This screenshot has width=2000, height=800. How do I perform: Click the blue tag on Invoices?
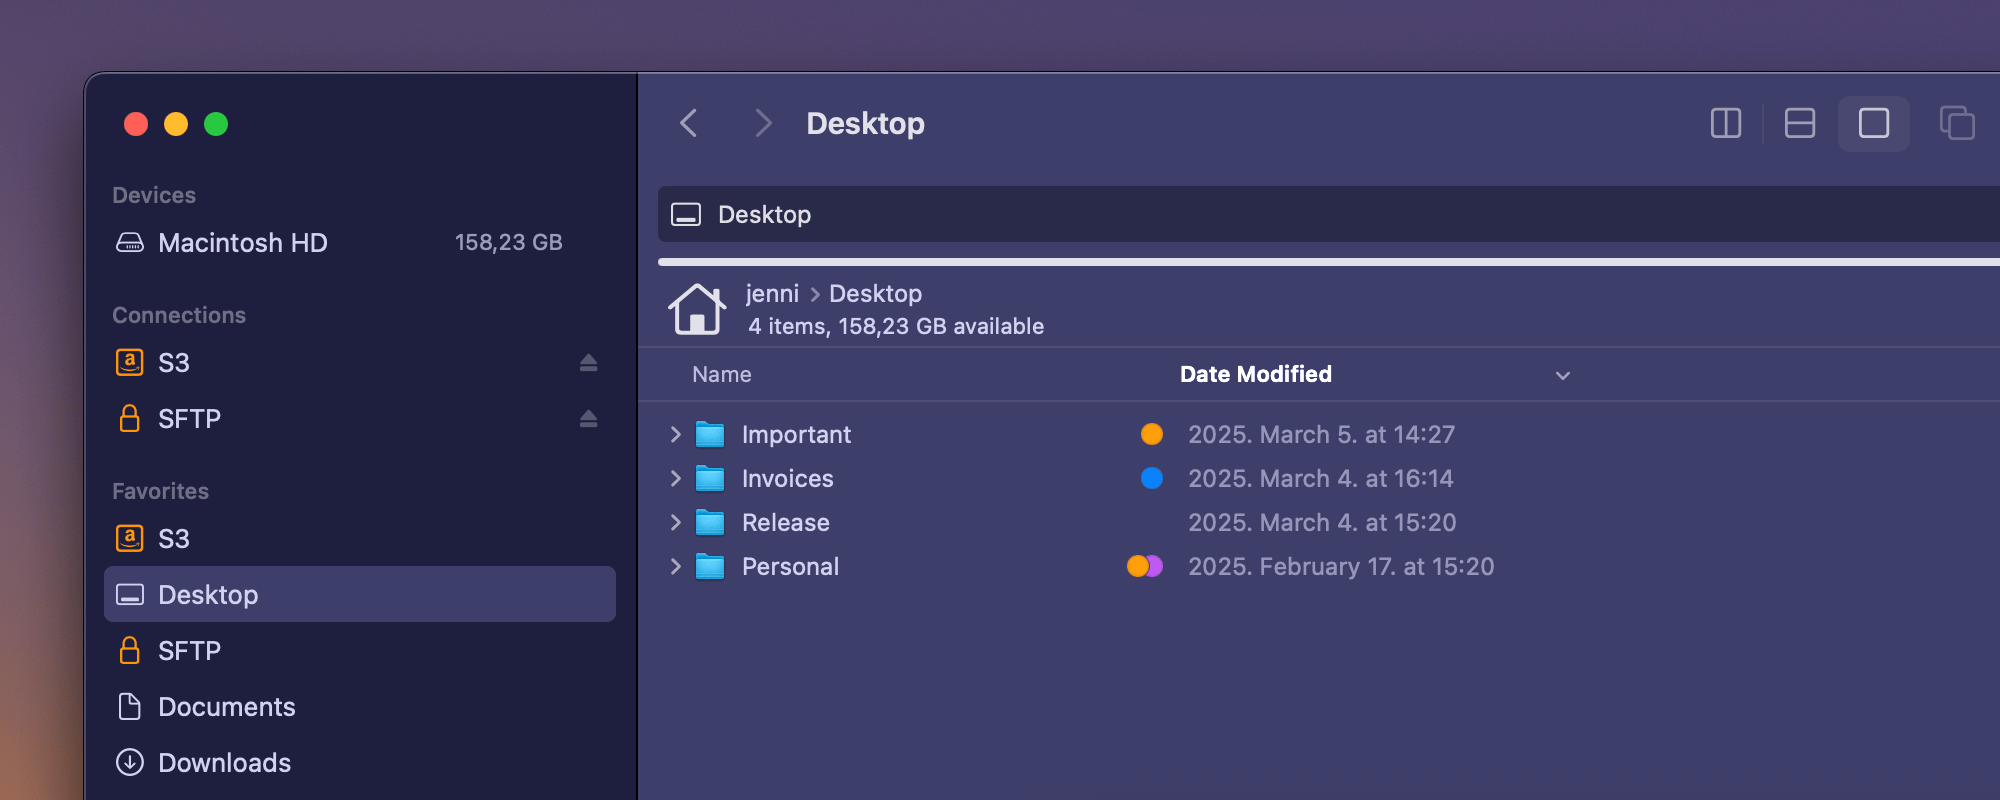pyautogui.click(x=1152, y=478)
